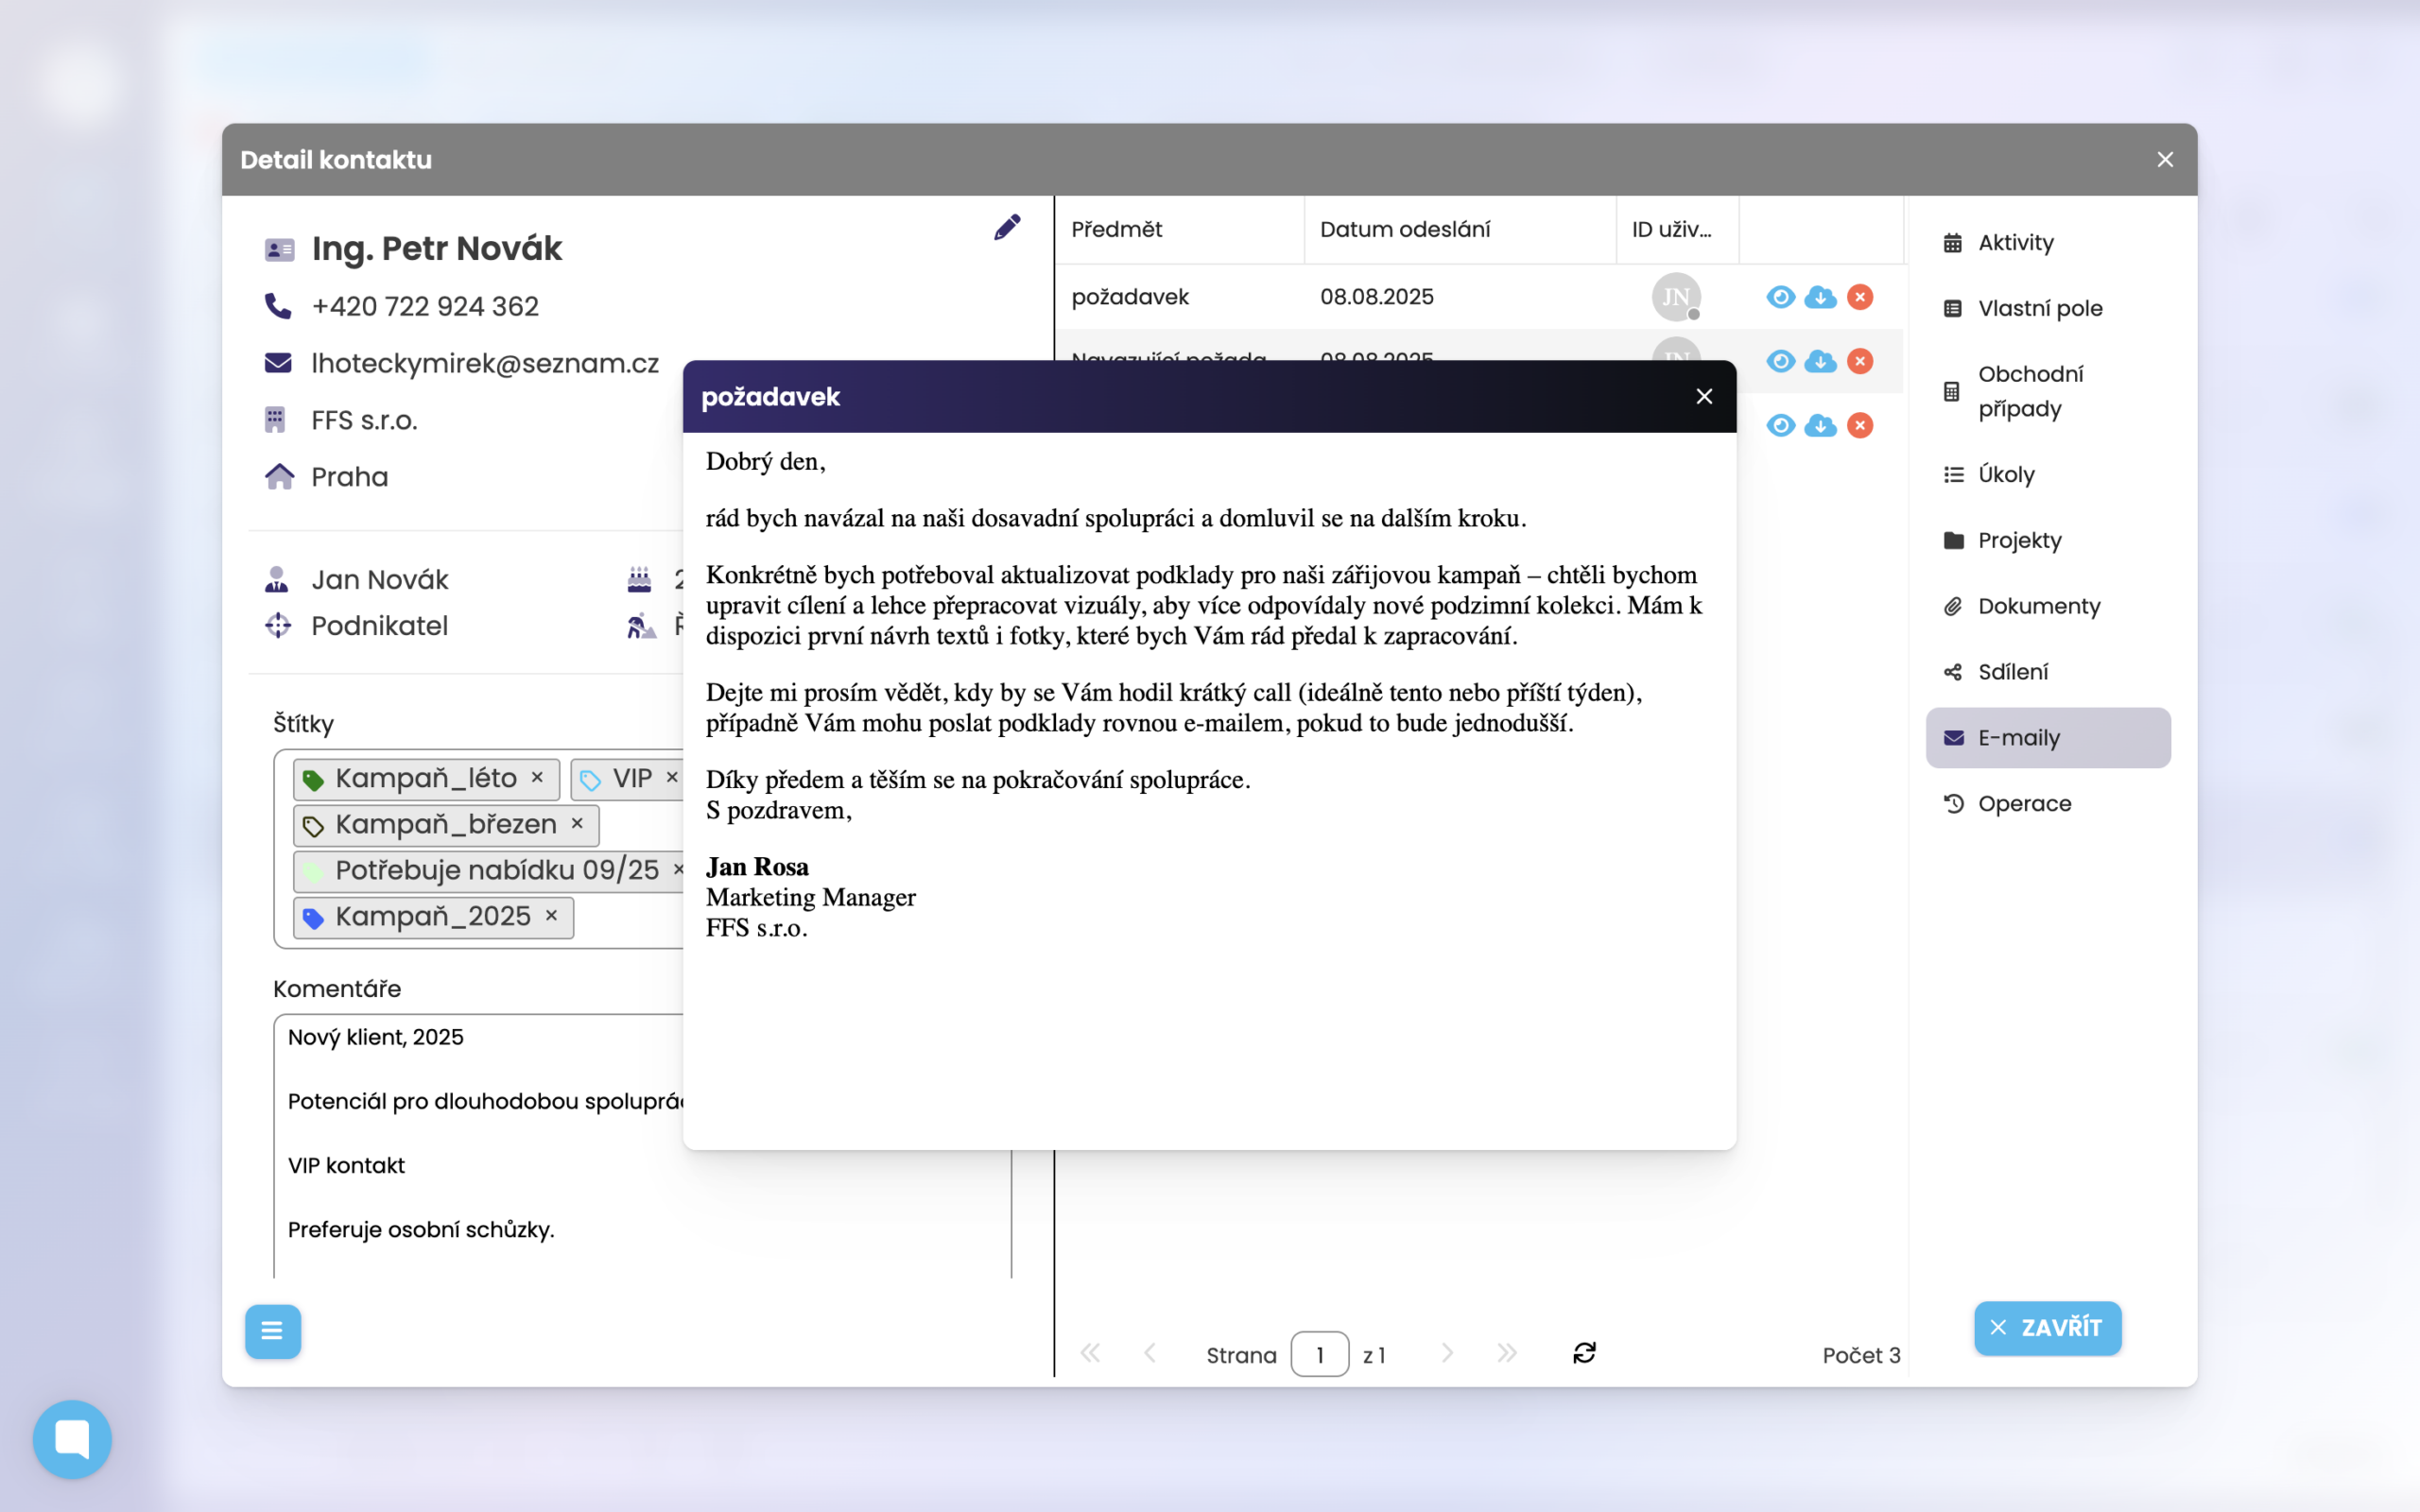Image resolution: width=2420 pixels, height=1512 pixels.
Task: Download the požadavek email
Action: click(x=1820, y=297)
